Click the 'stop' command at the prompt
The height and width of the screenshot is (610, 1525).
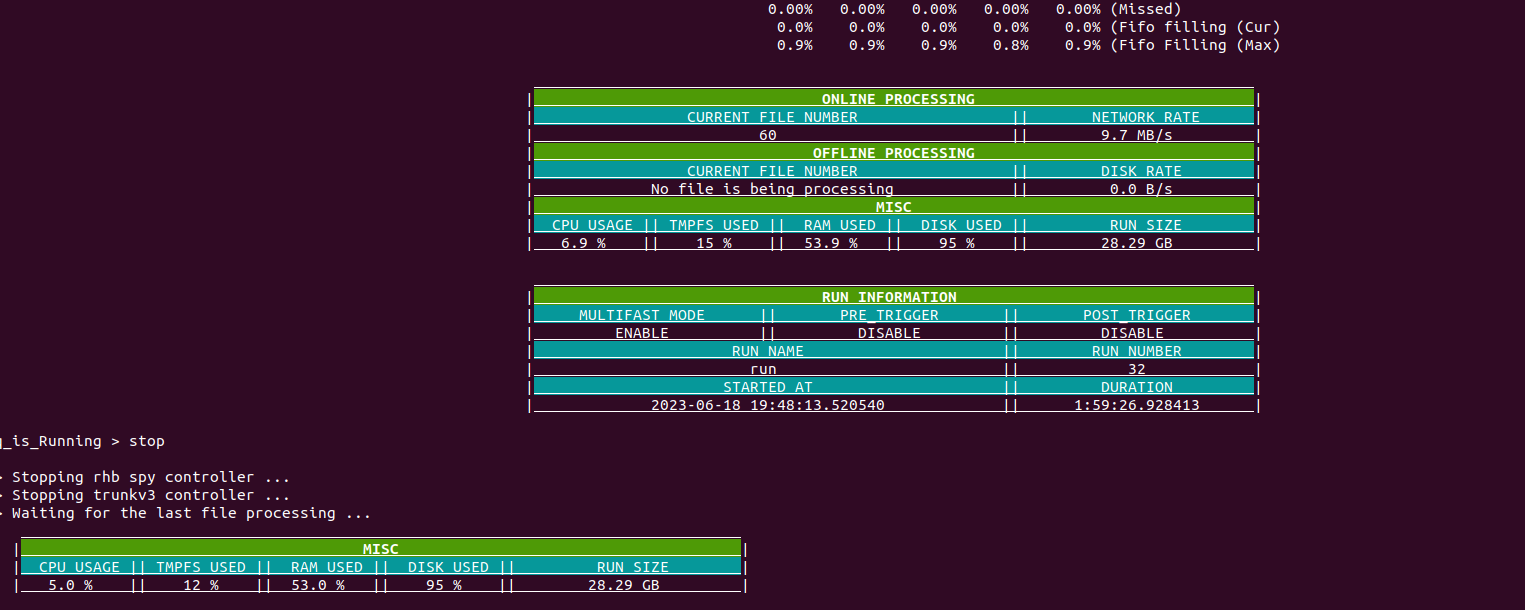146,441
